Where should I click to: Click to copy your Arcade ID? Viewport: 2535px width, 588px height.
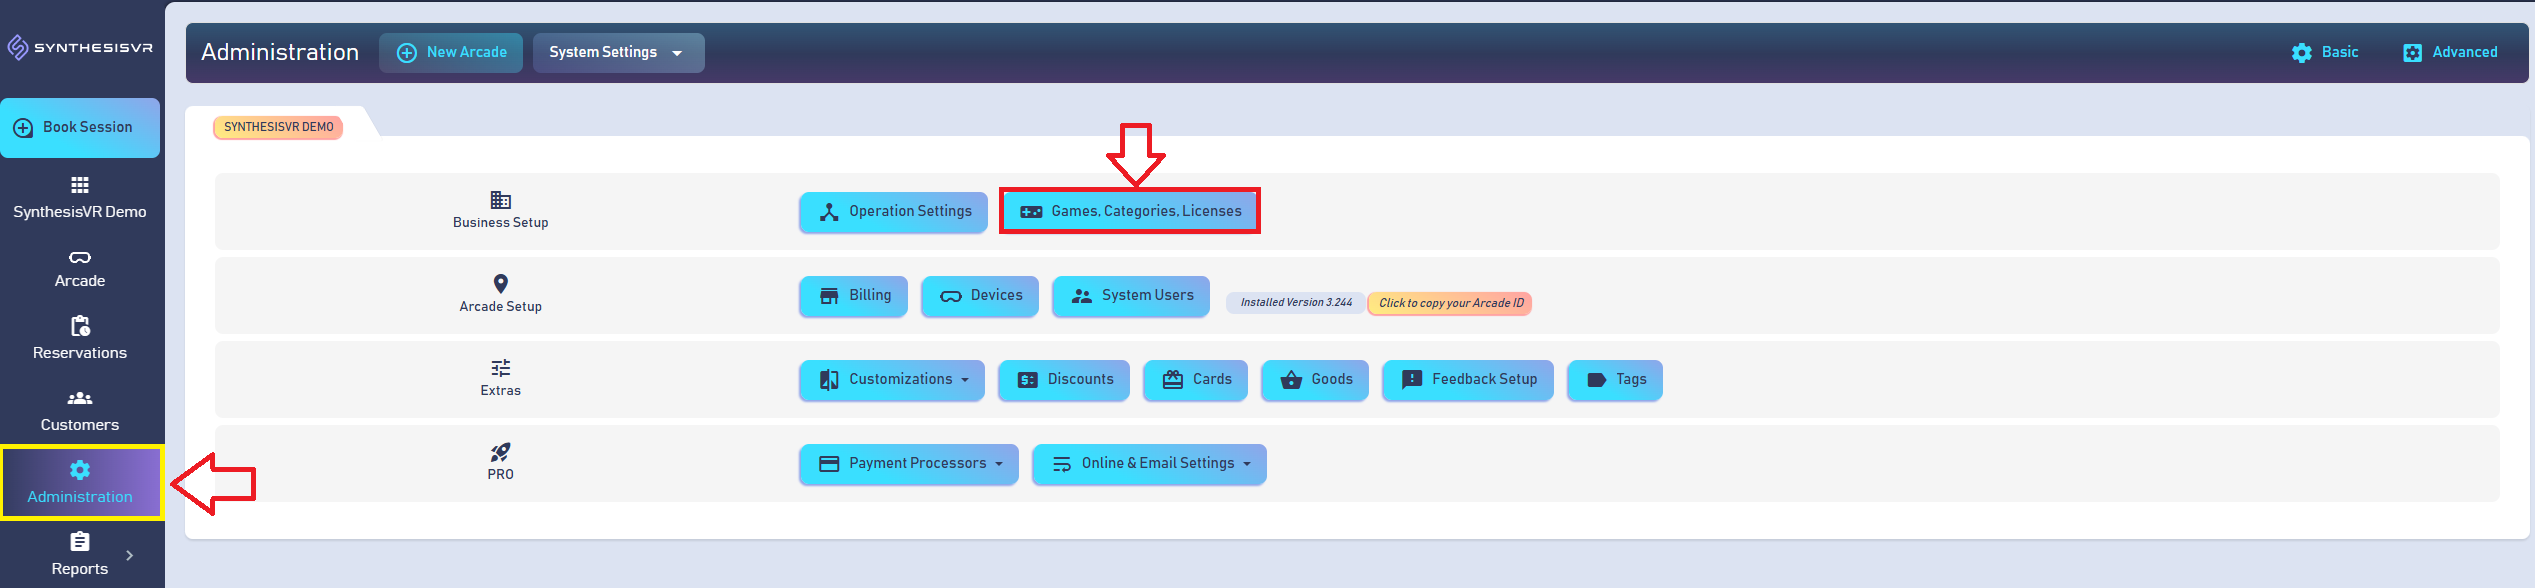1451,303
